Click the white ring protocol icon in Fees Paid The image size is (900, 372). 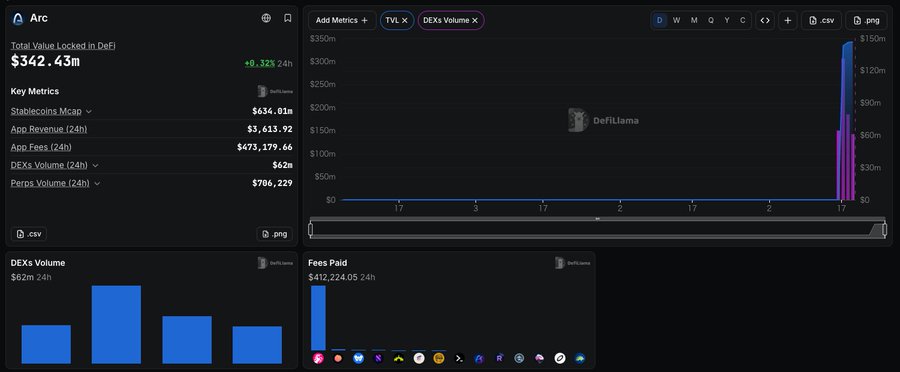560,358
